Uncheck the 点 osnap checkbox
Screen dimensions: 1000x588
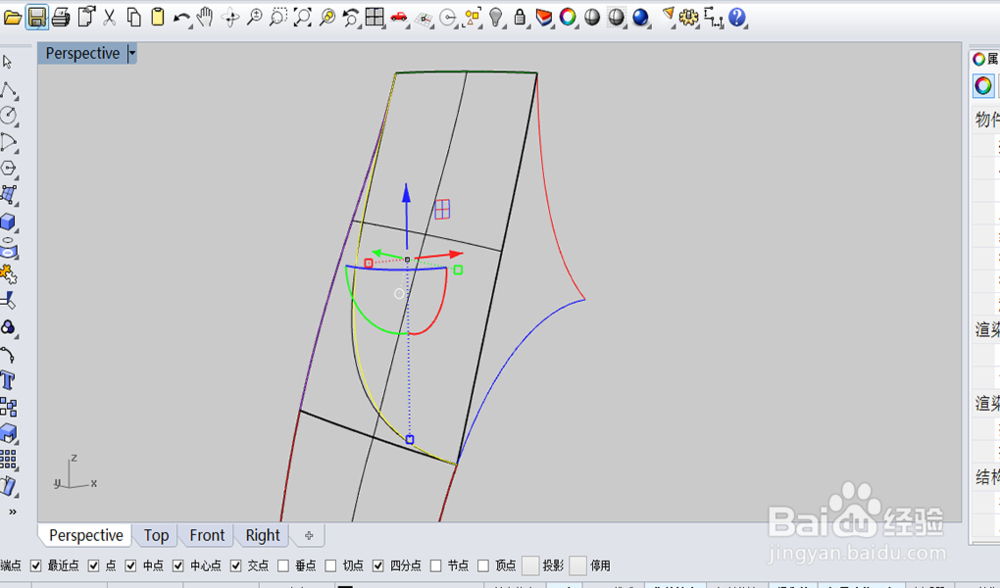(93, 566)
